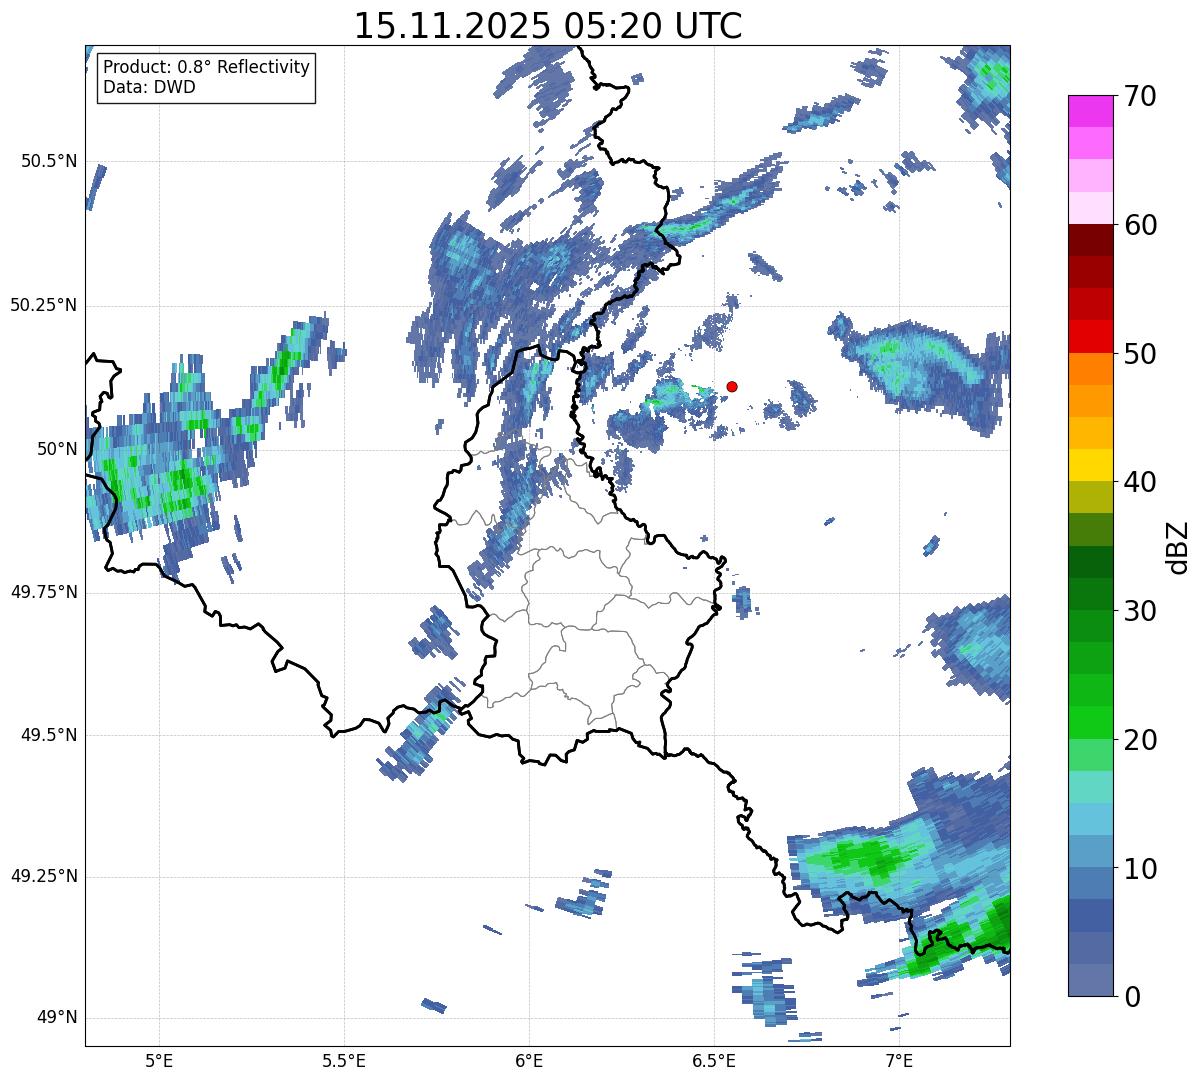The height and width of the screenshot is (1081, 1202).
Task: Click the 'Product: 0.8° Reflectivity' label
Action: coord(207,67)
